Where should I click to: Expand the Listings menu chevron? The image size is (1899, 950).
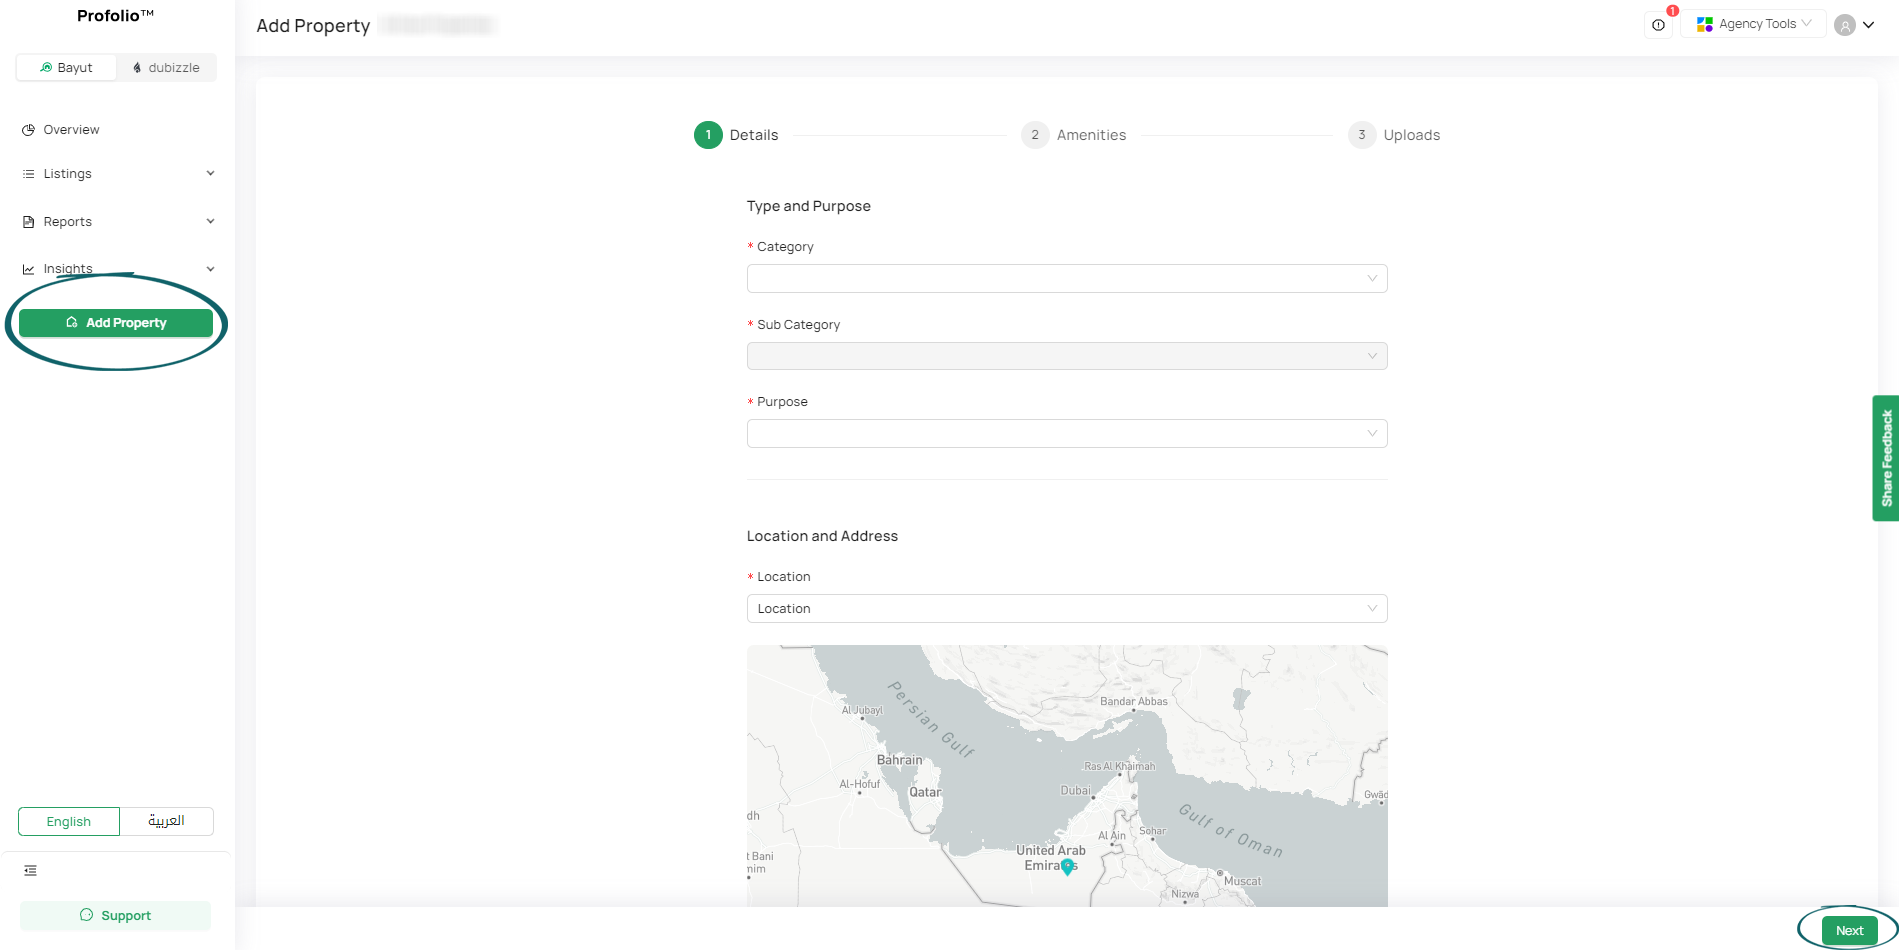point(210,173)
